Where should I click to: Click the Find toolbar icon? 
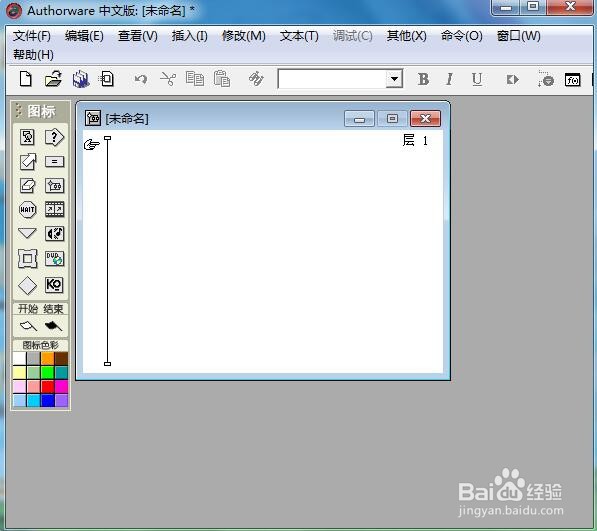pyautogui.click(x=256, y=79)
